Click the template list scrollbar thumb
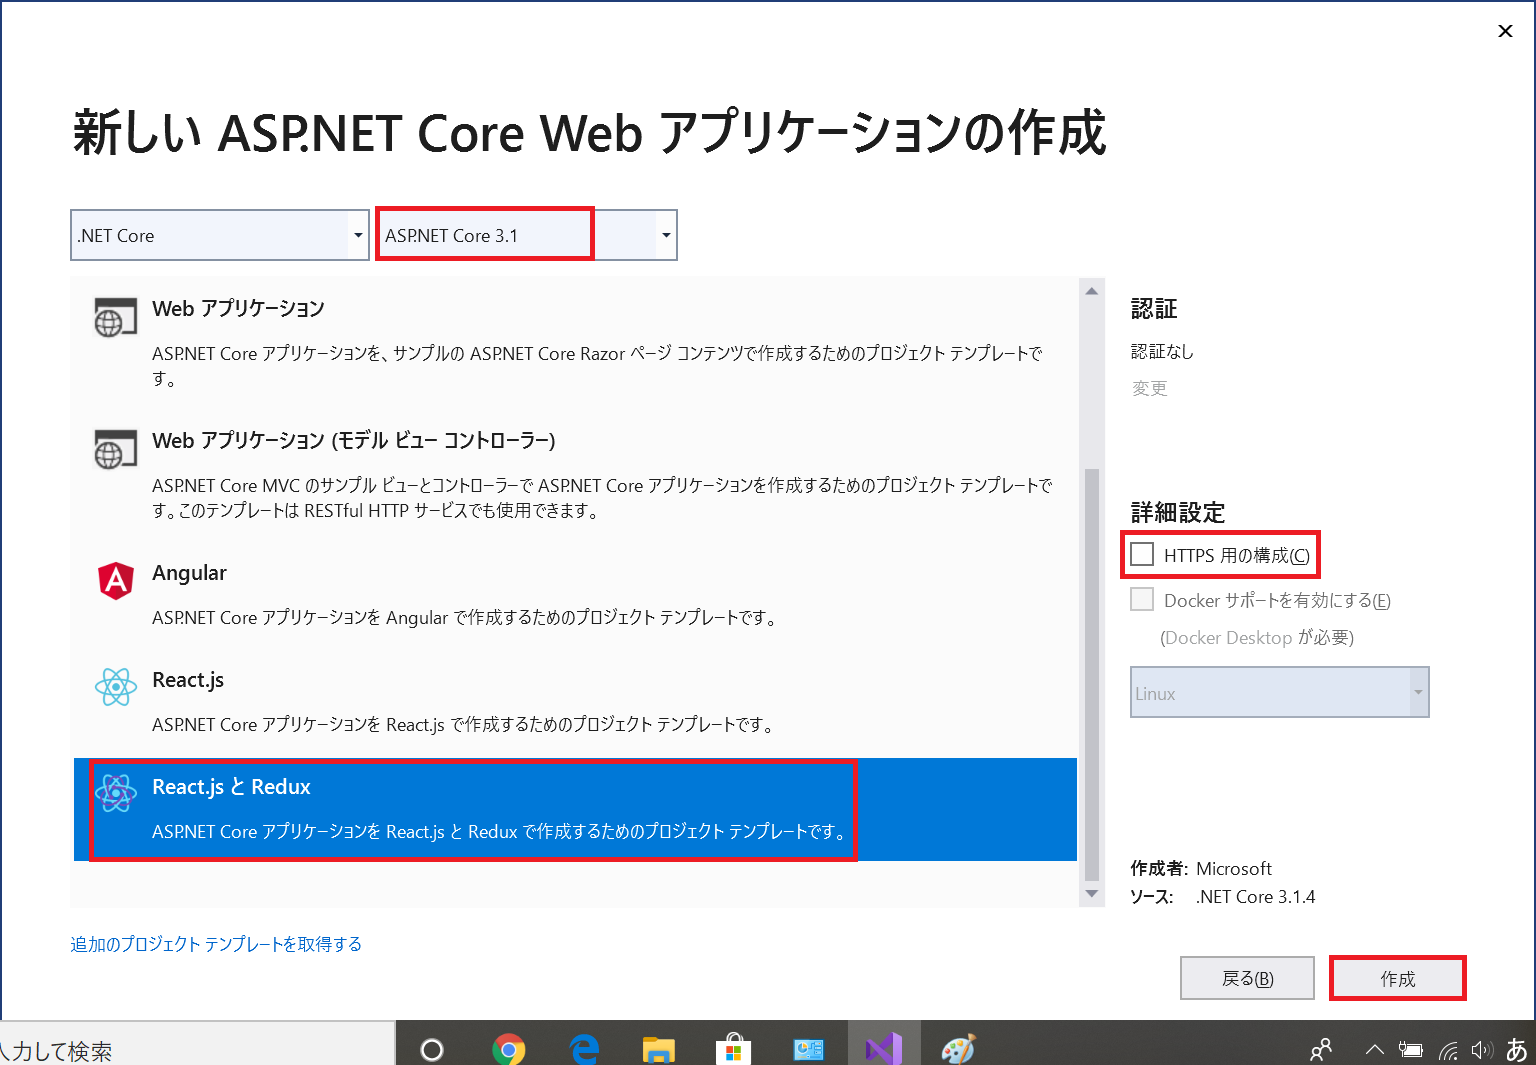 tap(1092, 675)
